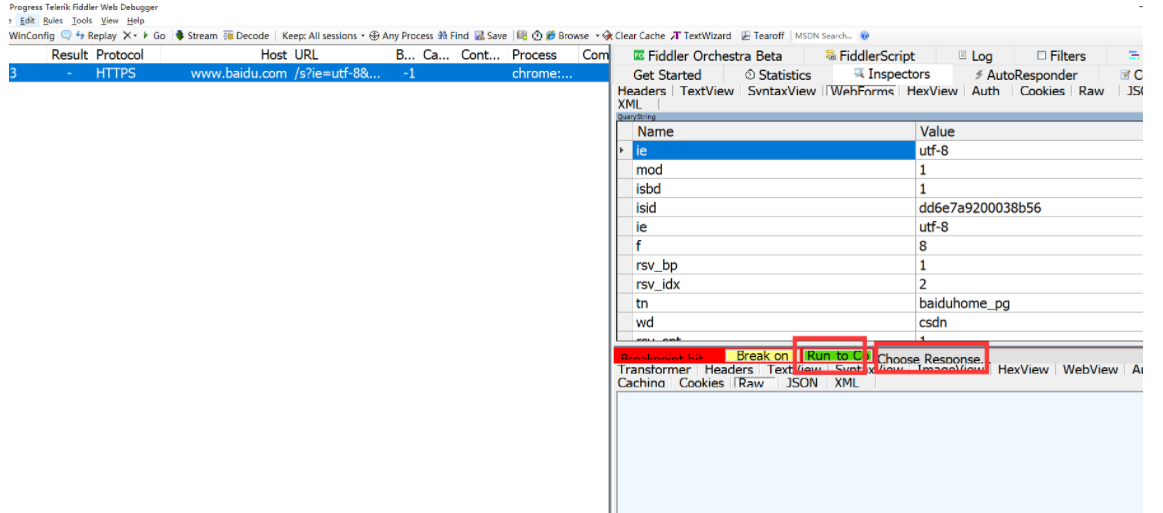The height and width of the screenshot is (513, 1163).
Task: Select the request WebForms inspector tab
Action: tap(861, 91)
